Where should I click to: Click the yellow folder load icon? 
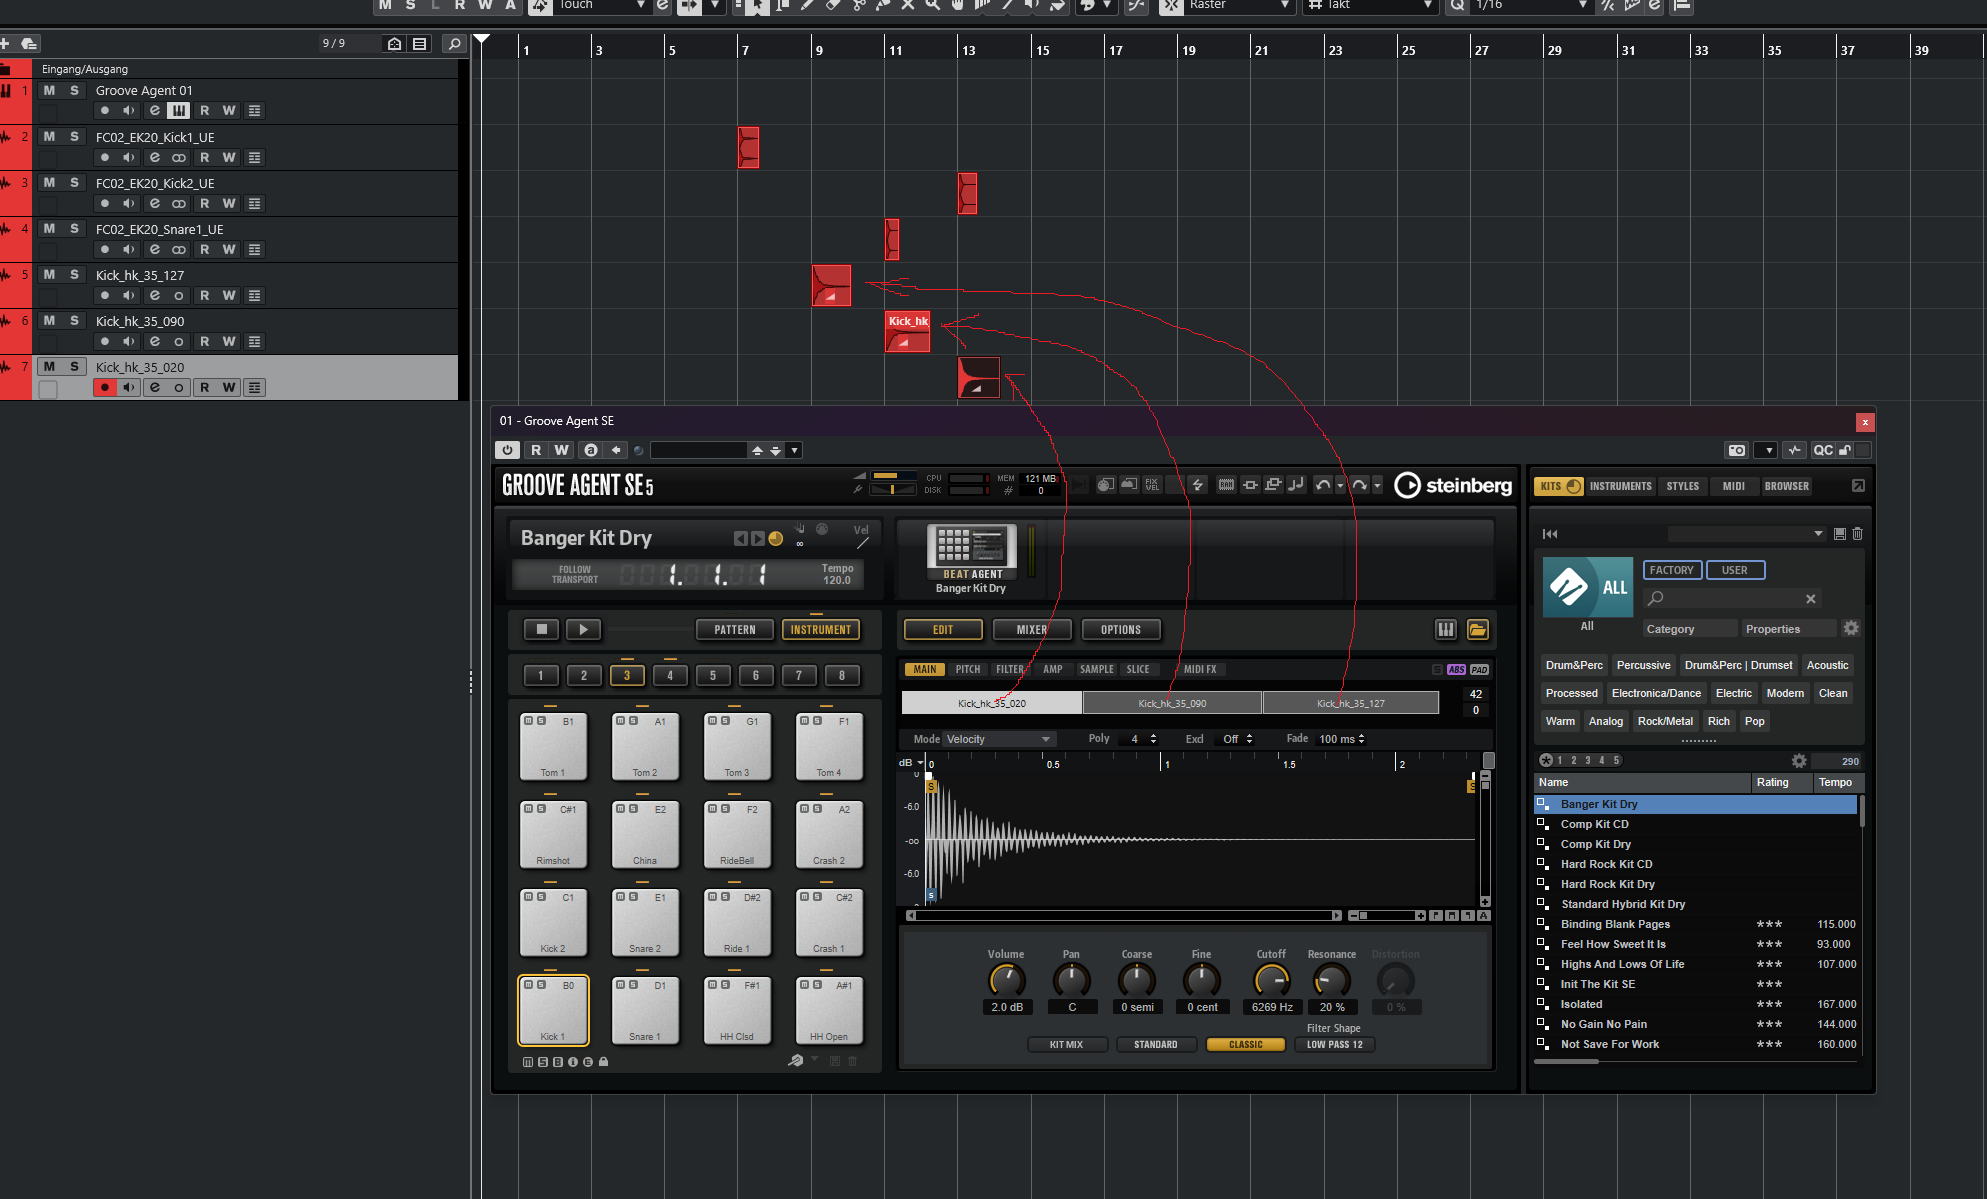(x=1477, y=629)
